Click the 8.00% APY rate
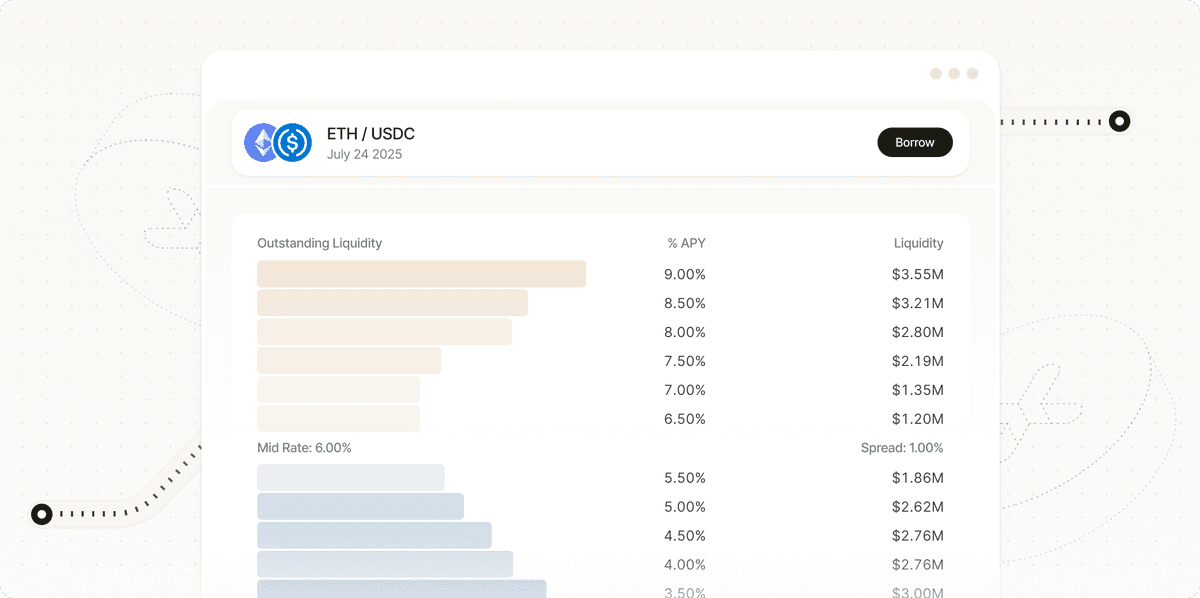 pos(685,332)
